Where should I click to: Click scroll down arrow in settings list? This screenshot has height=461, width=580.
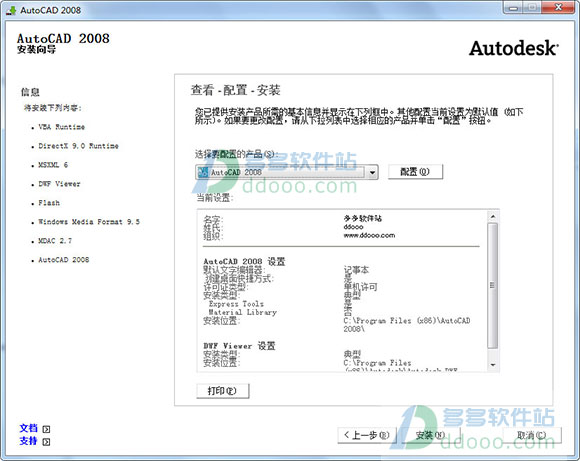[492, 365]
